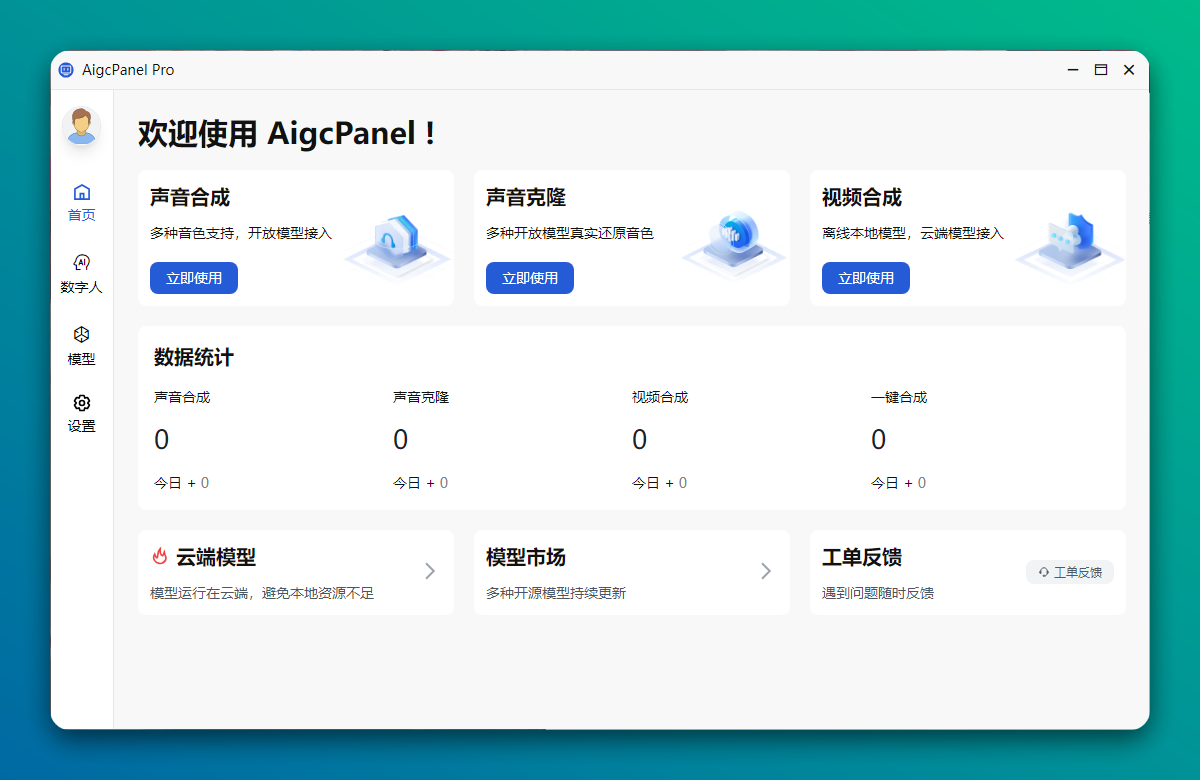Image resolution: width=1200 pixels, height=780 pixels.
Task: Click the text 离线本地模型，云端模型接入
Action: click(x=913, y=233)
